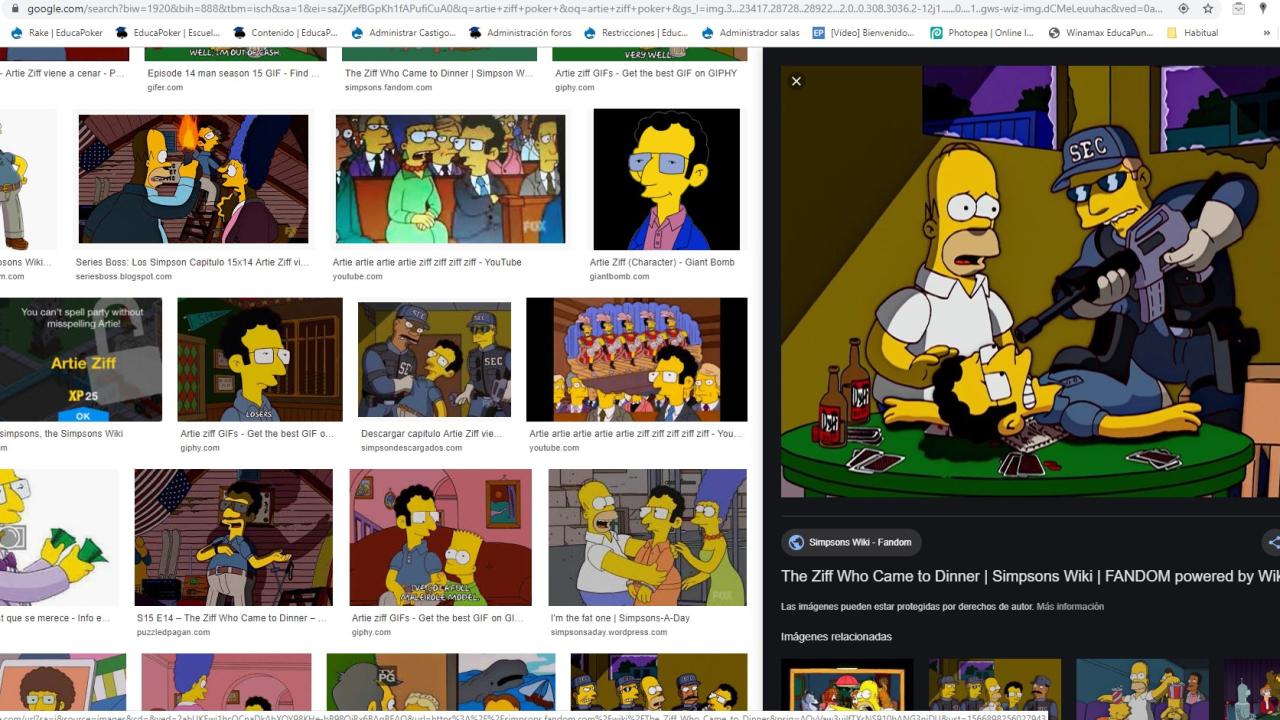Click Winamax globe favicon
This screenshot has width=1280, height=720.
[1054, 32]
